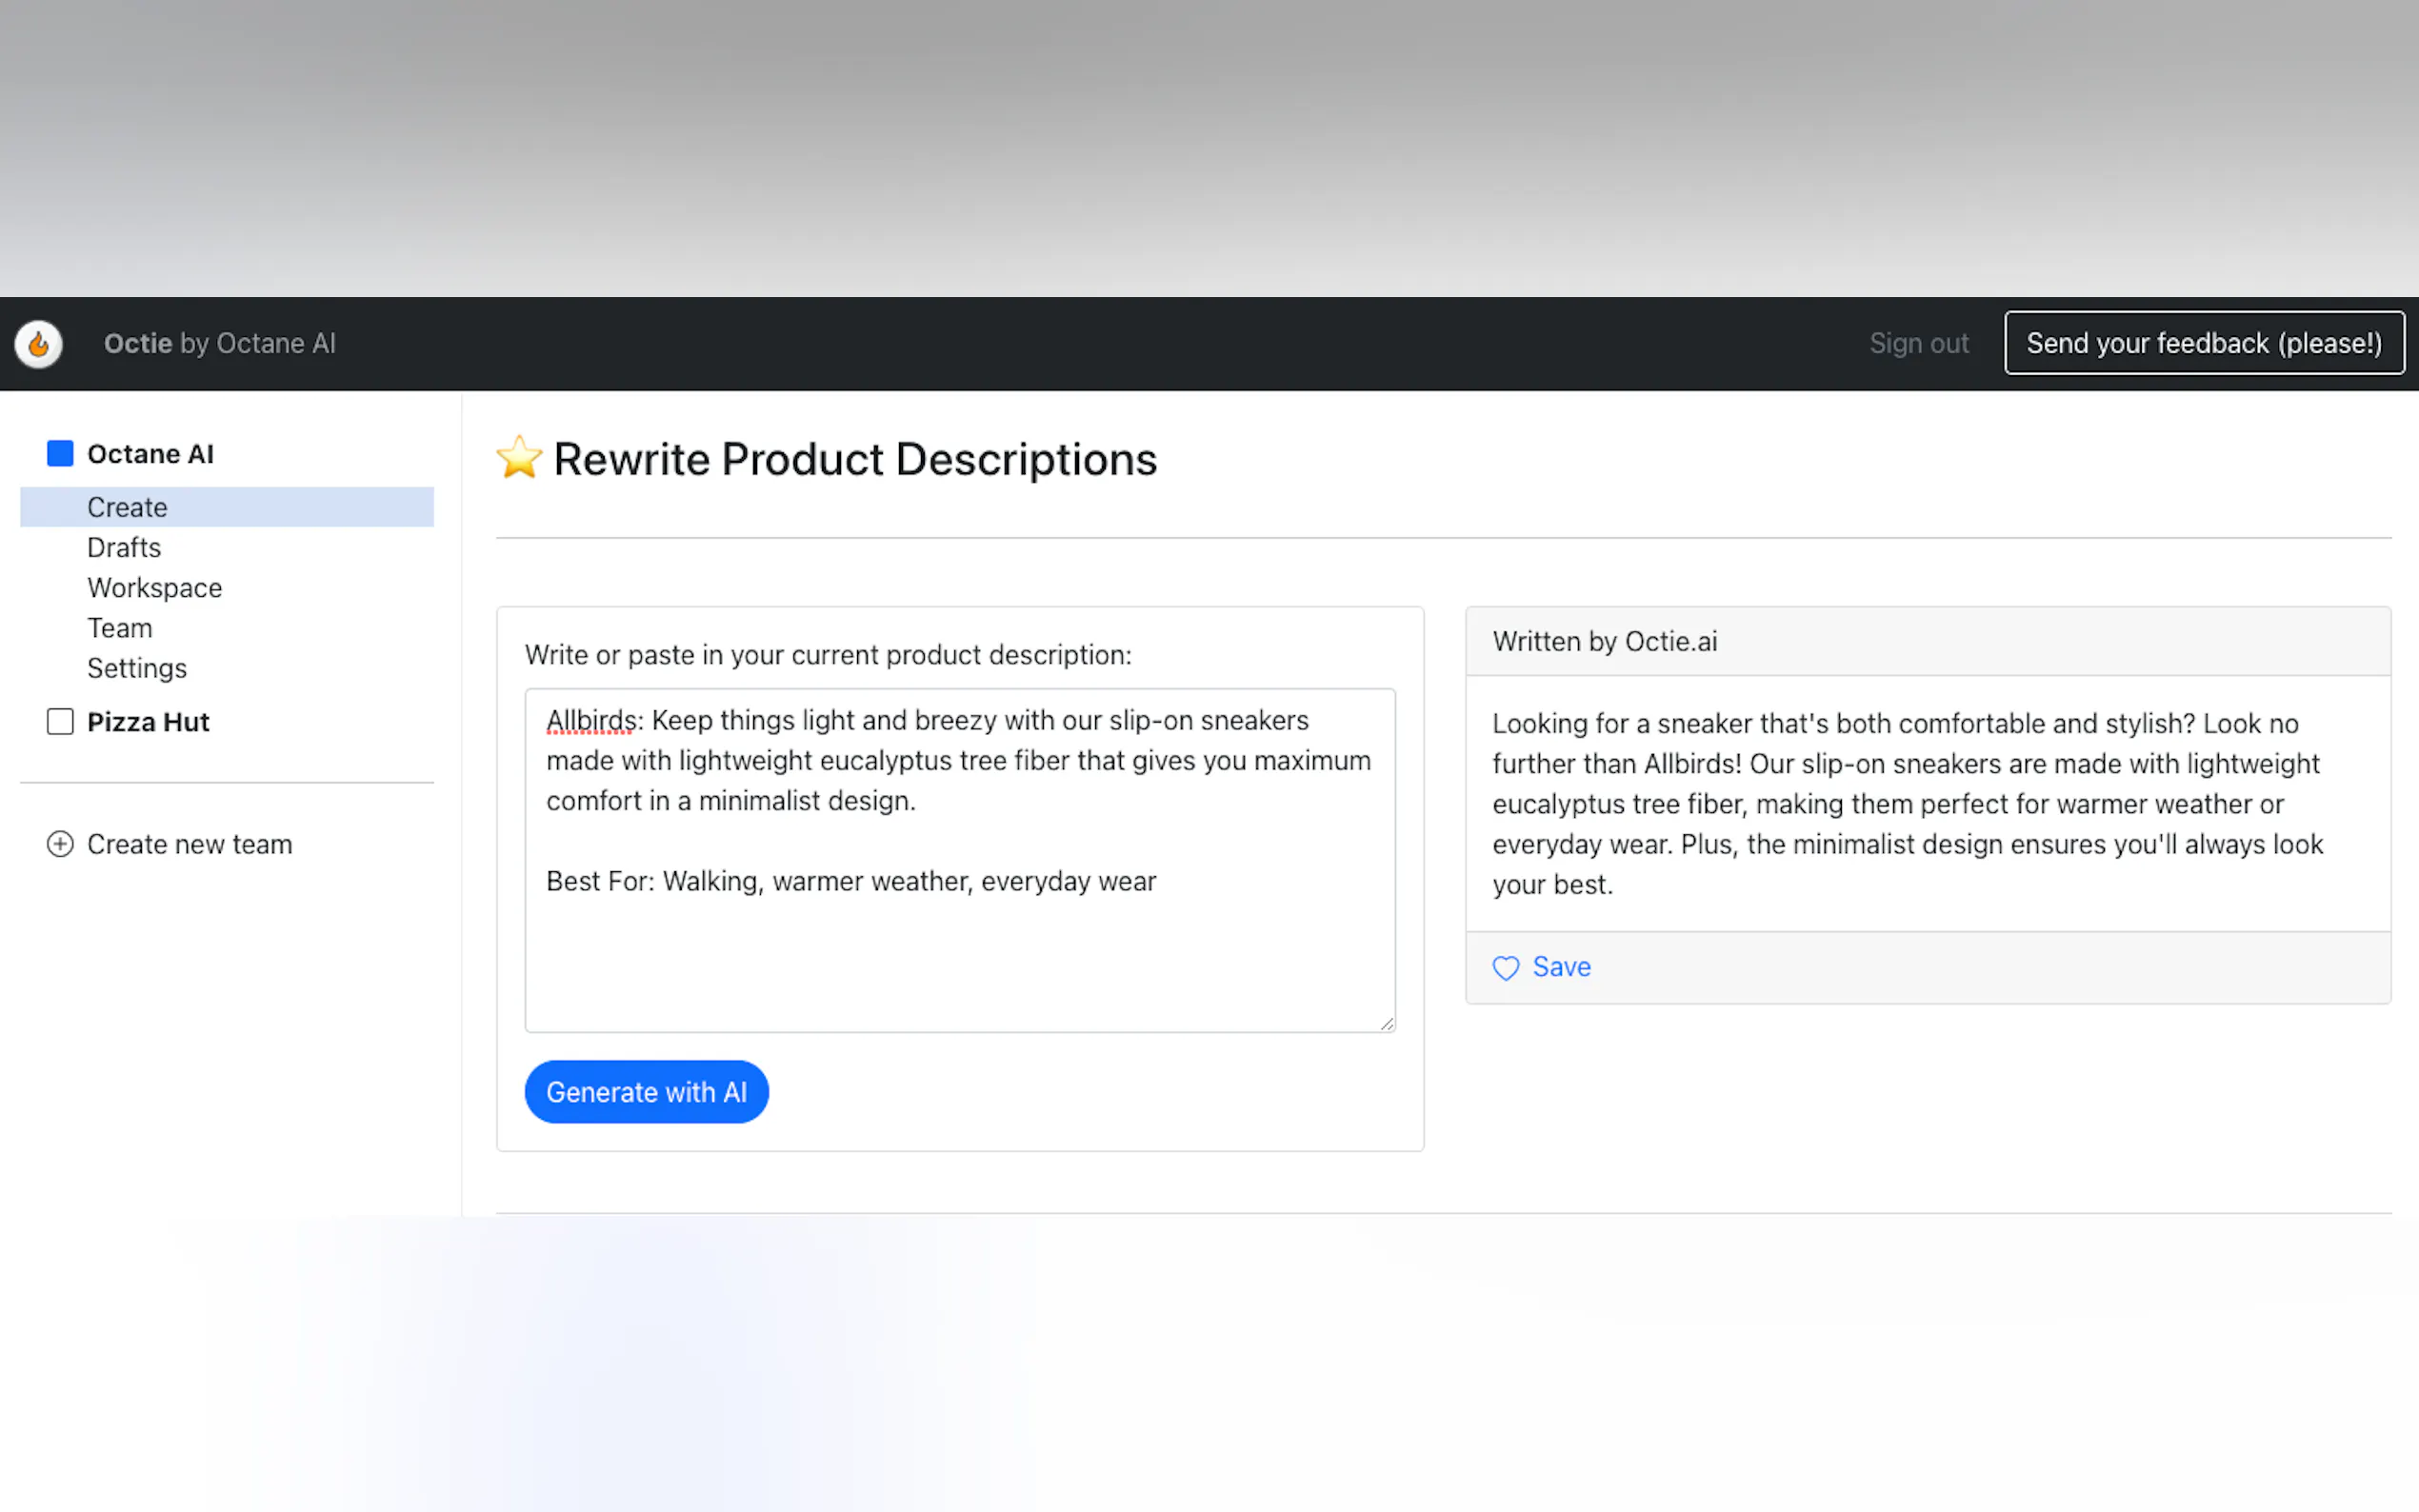2419x1512 pixels.
Task: Click the textarea resize handle corner
Action: pos(1386,1023)
